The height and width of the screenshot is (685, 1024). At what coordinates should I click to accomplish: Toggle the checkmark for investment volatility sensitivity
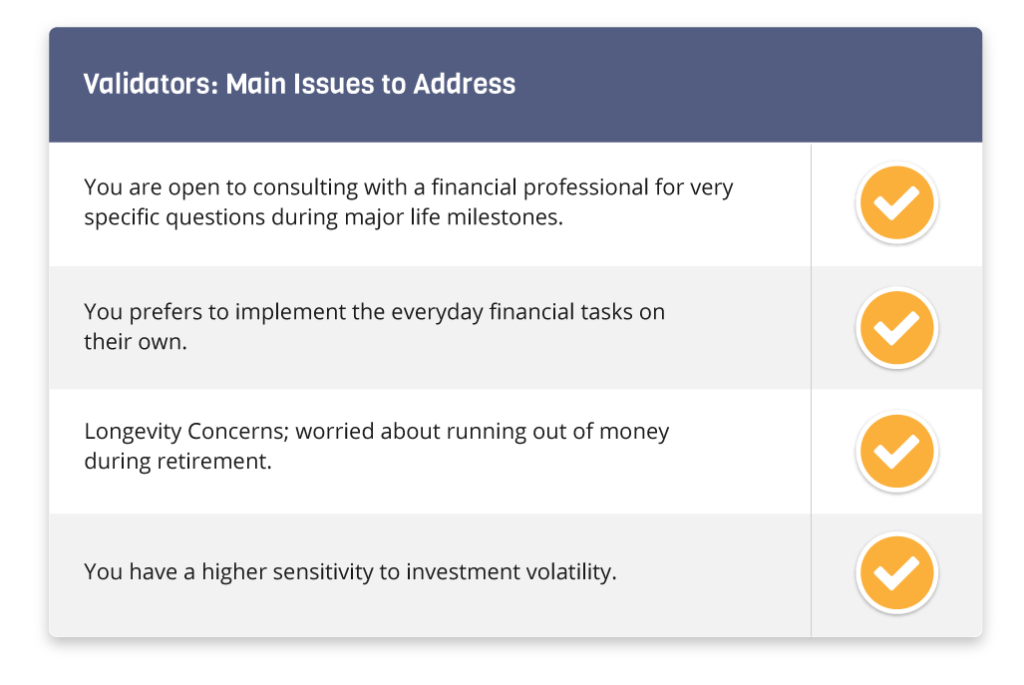tap(896, 574)
